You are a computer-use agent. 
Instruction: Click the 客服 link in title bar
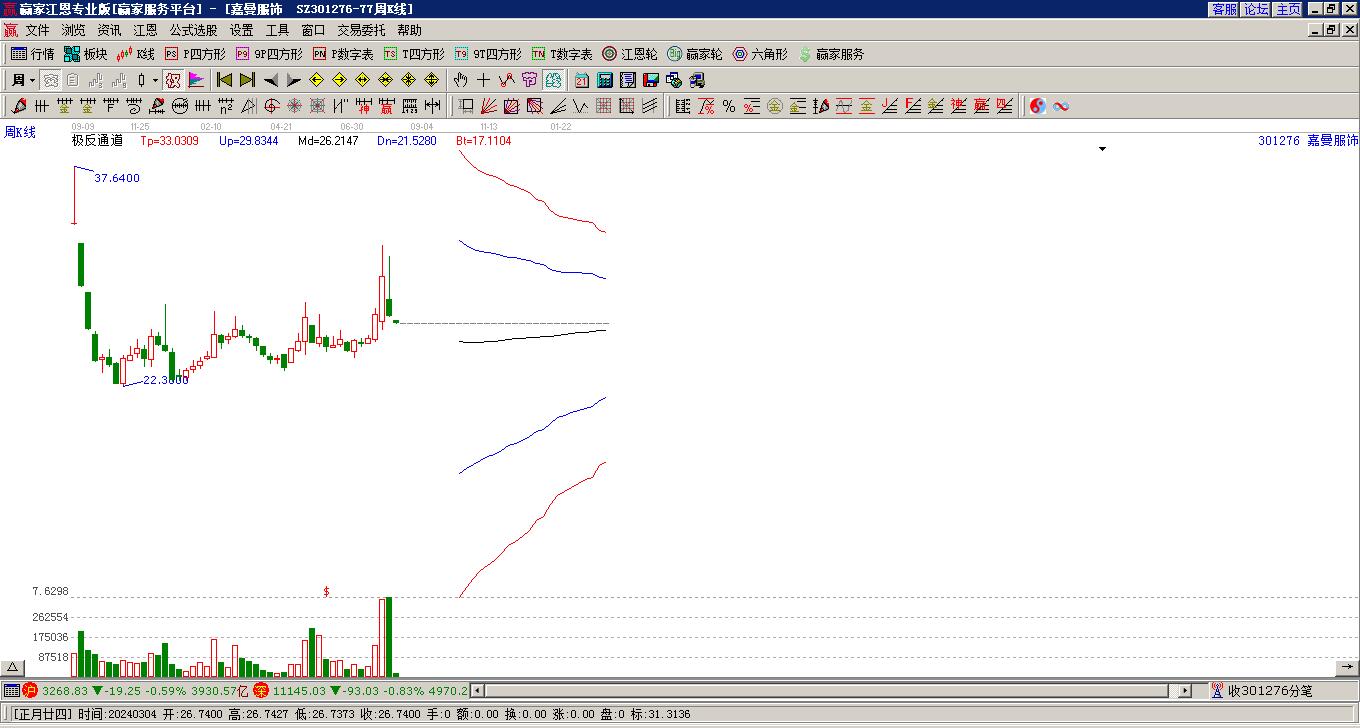tap(1224, 9)
